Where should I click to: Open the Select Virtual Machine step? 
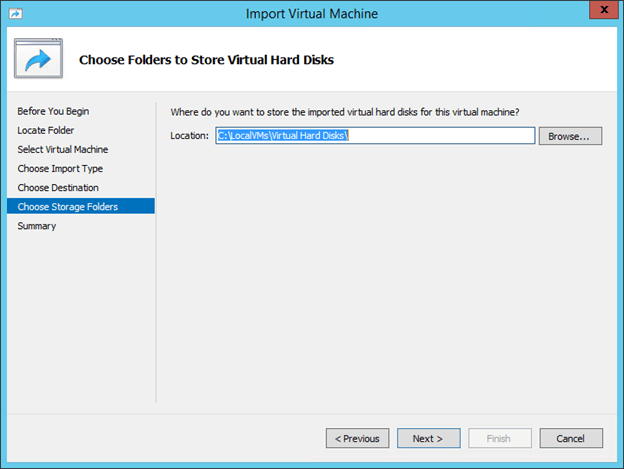(x=62, y=149)
